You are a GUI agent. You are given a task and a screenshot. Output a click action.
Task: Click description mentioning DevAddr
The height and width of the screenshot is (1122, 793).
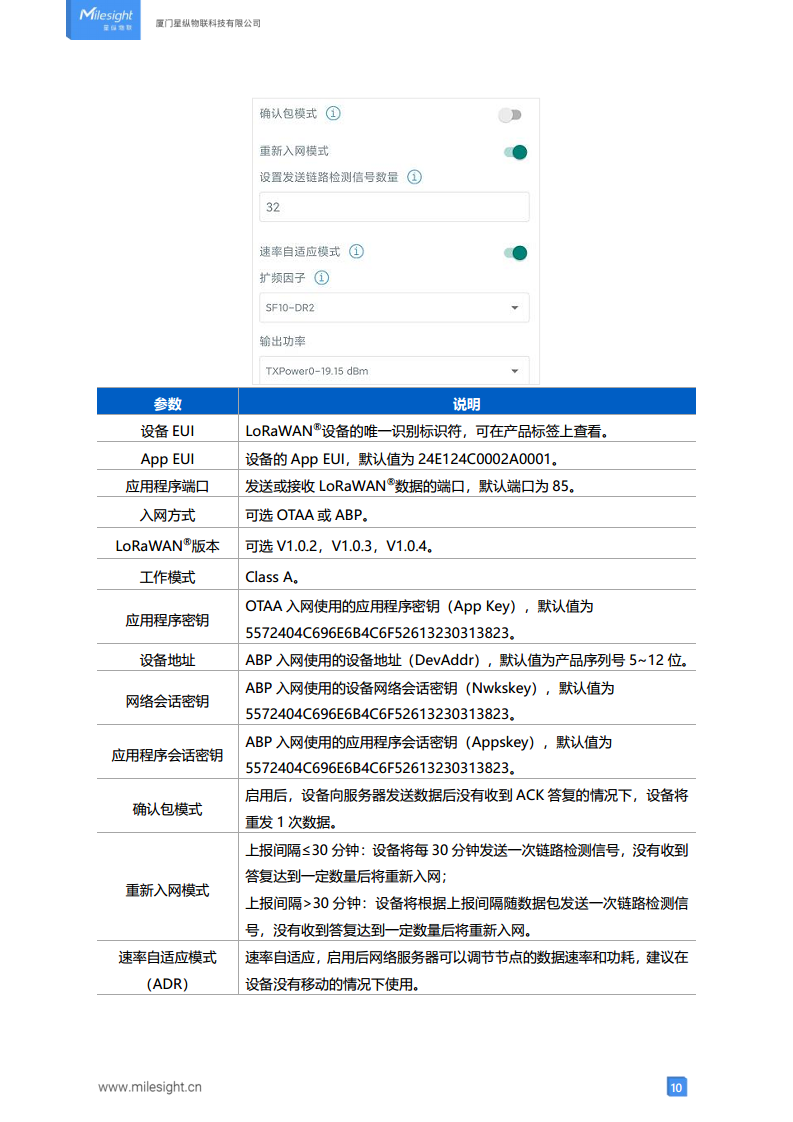point(469,660)
